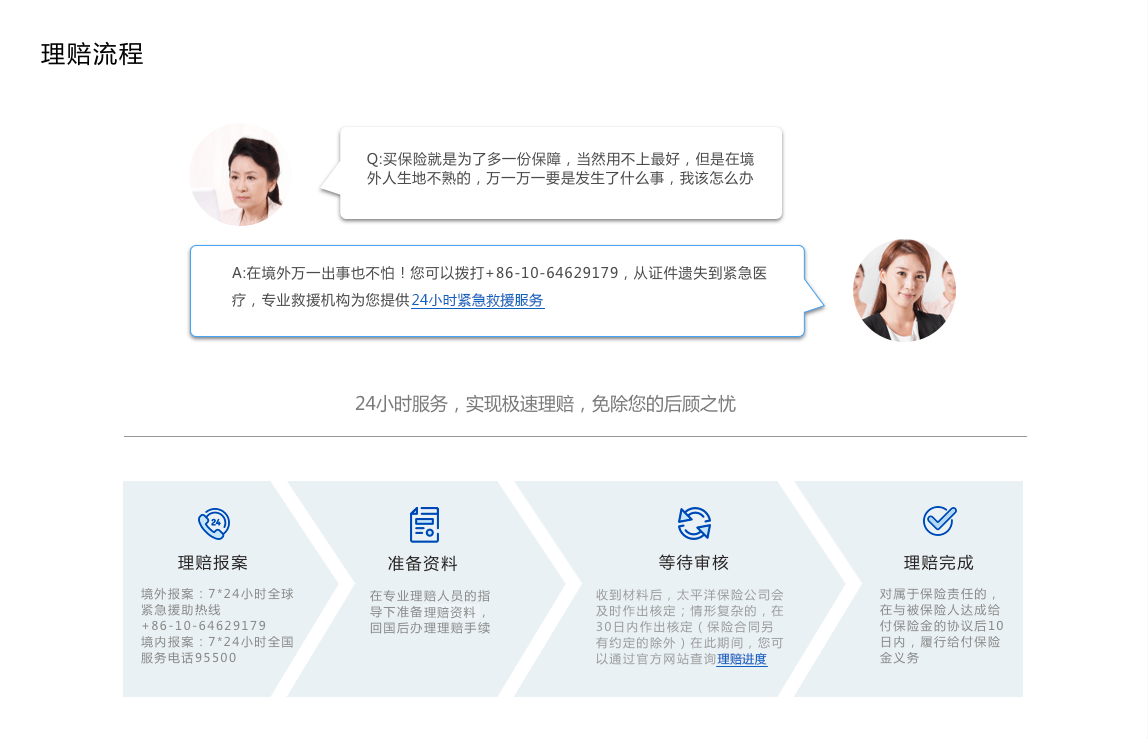Click the description text under 理赔完成
The image size is (1148, 739).
pos(941,626)
